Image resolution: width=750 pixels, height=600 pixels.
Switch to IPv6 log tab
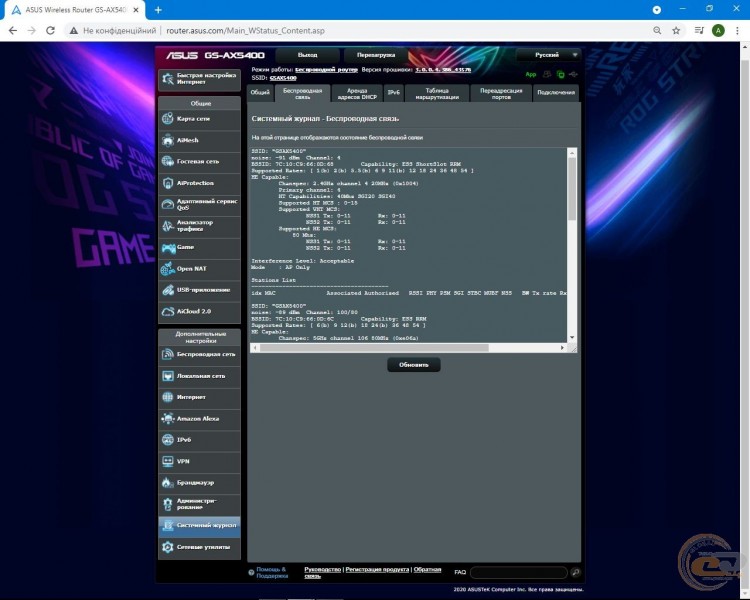pos(394,93)
